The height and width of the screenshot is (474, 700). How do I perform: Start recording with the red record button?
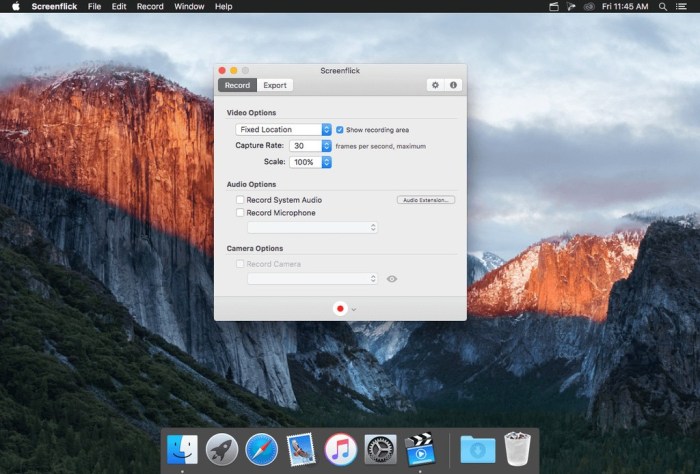tap(340, 309)
